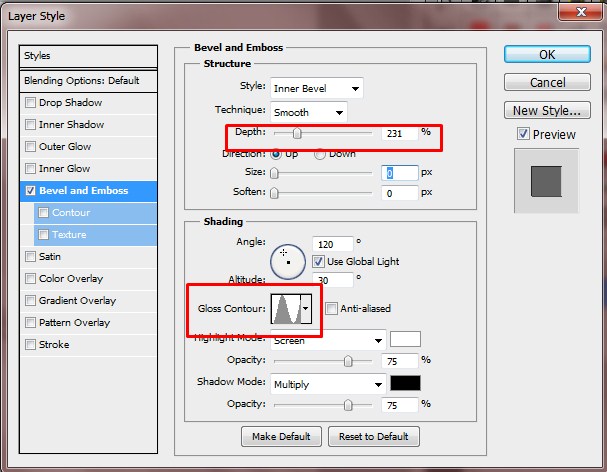Open the white highlight color swatch

point(405,339)
